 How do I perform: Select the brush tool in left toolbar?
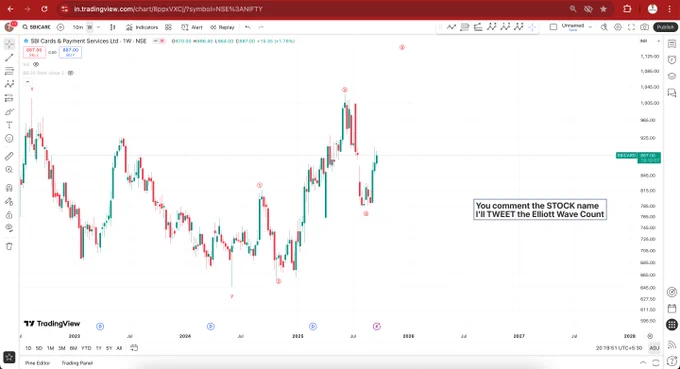(9, 112)
